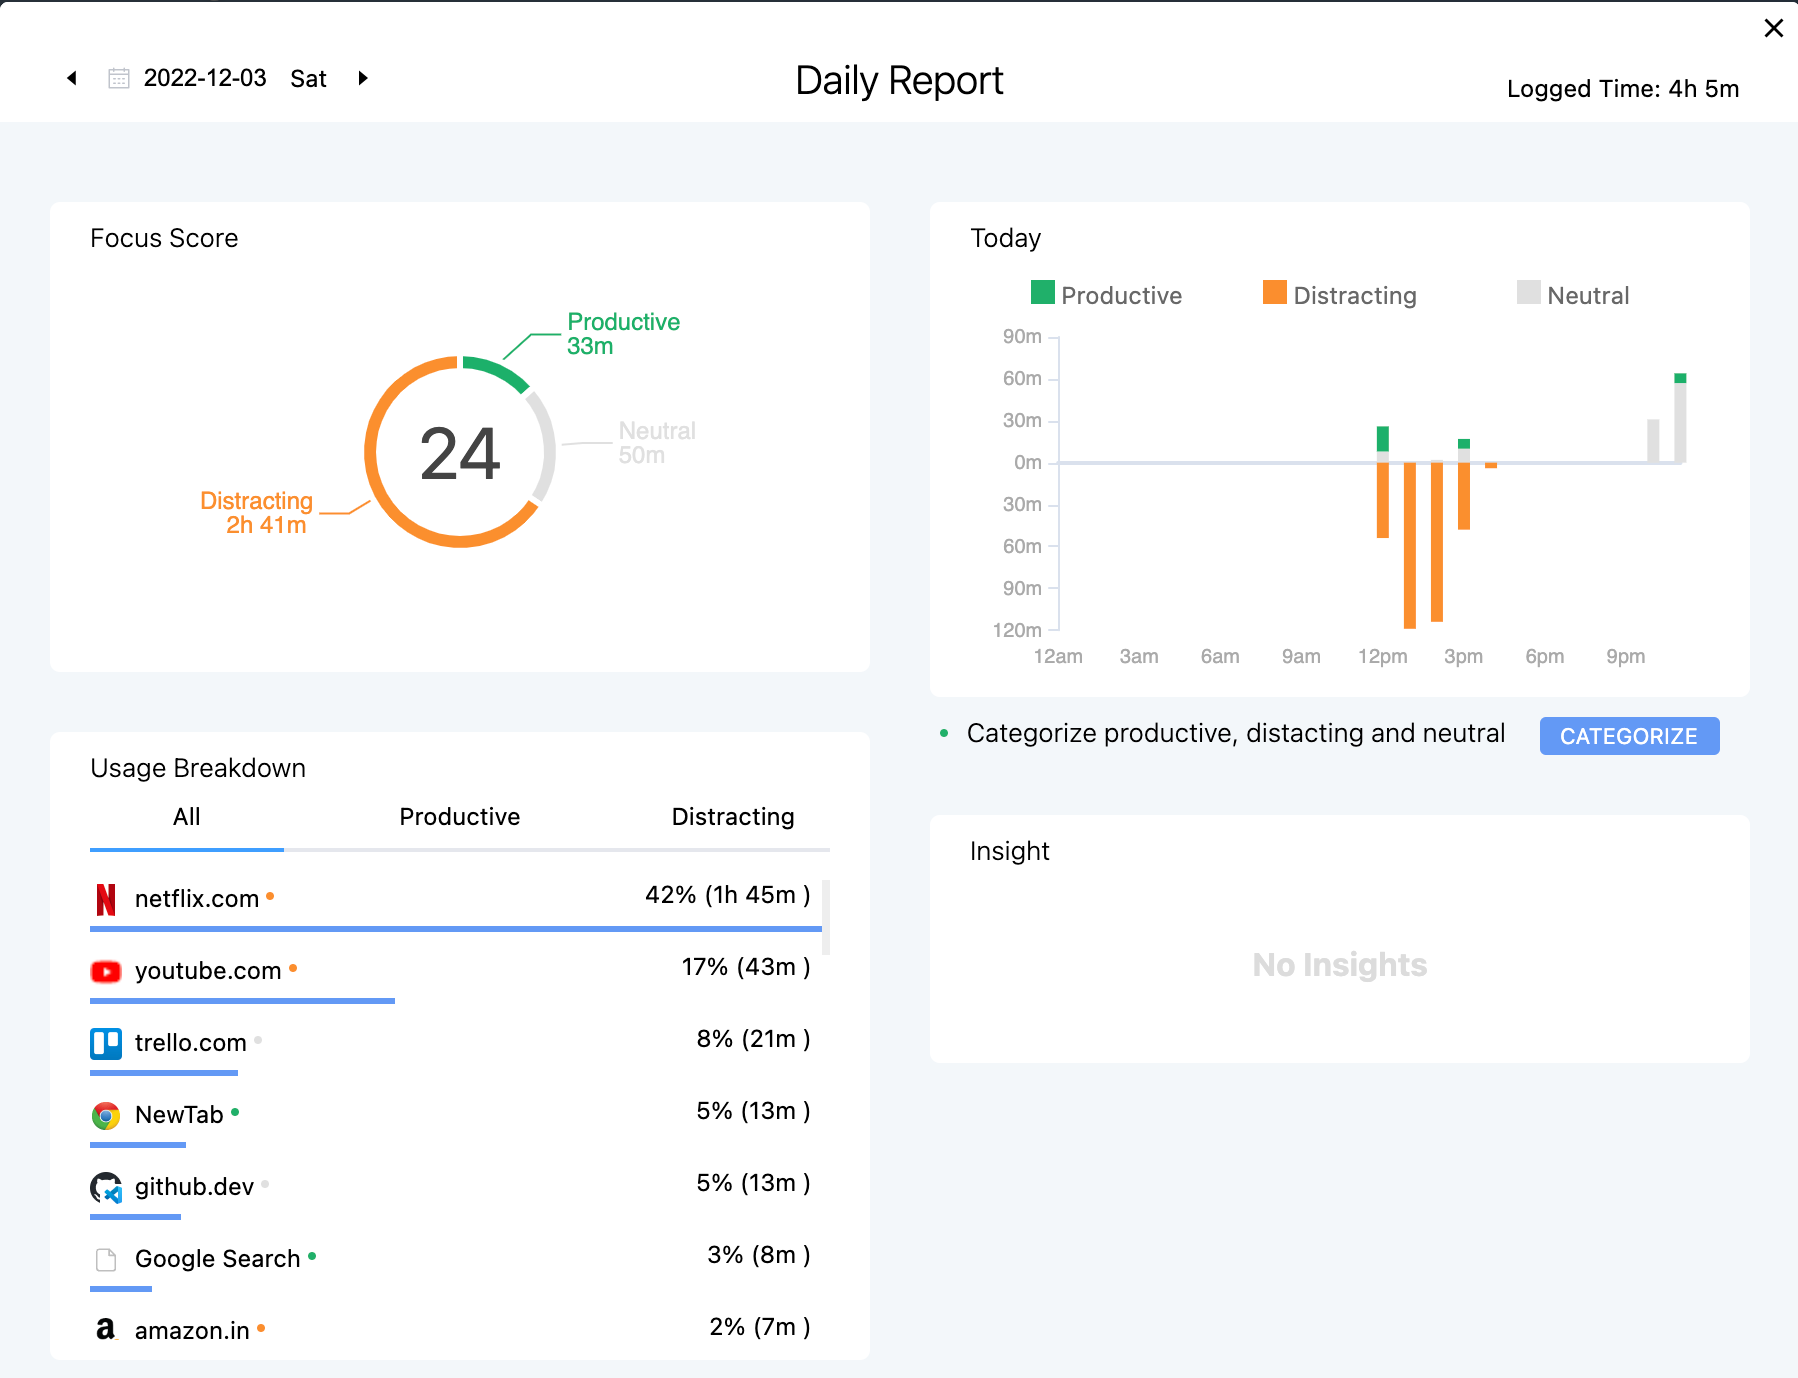Click the netflix.com site icon
Viewport: 1798px width, 1378px height.
pyautogui.click(x=106, y=899)
